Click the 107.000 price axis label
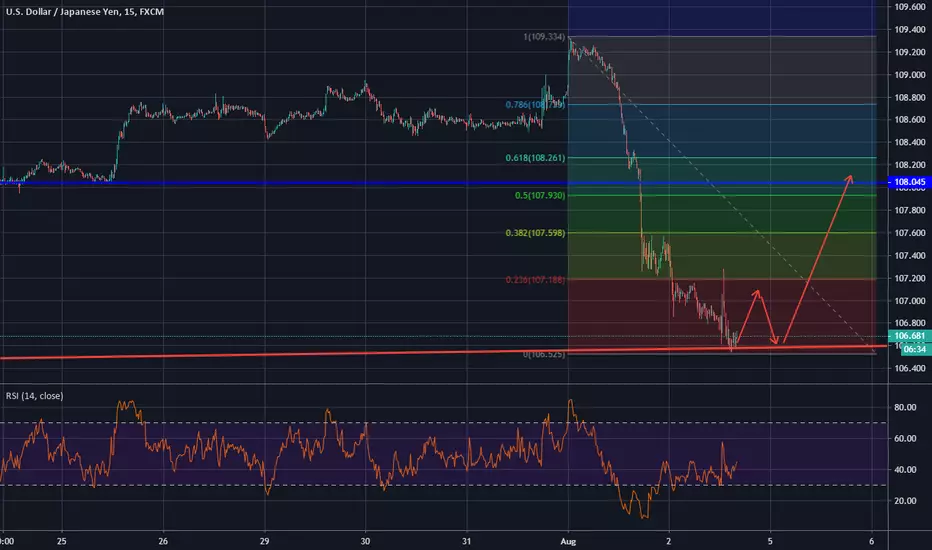This screenshot has height=550, width=932. pos(909,301)
